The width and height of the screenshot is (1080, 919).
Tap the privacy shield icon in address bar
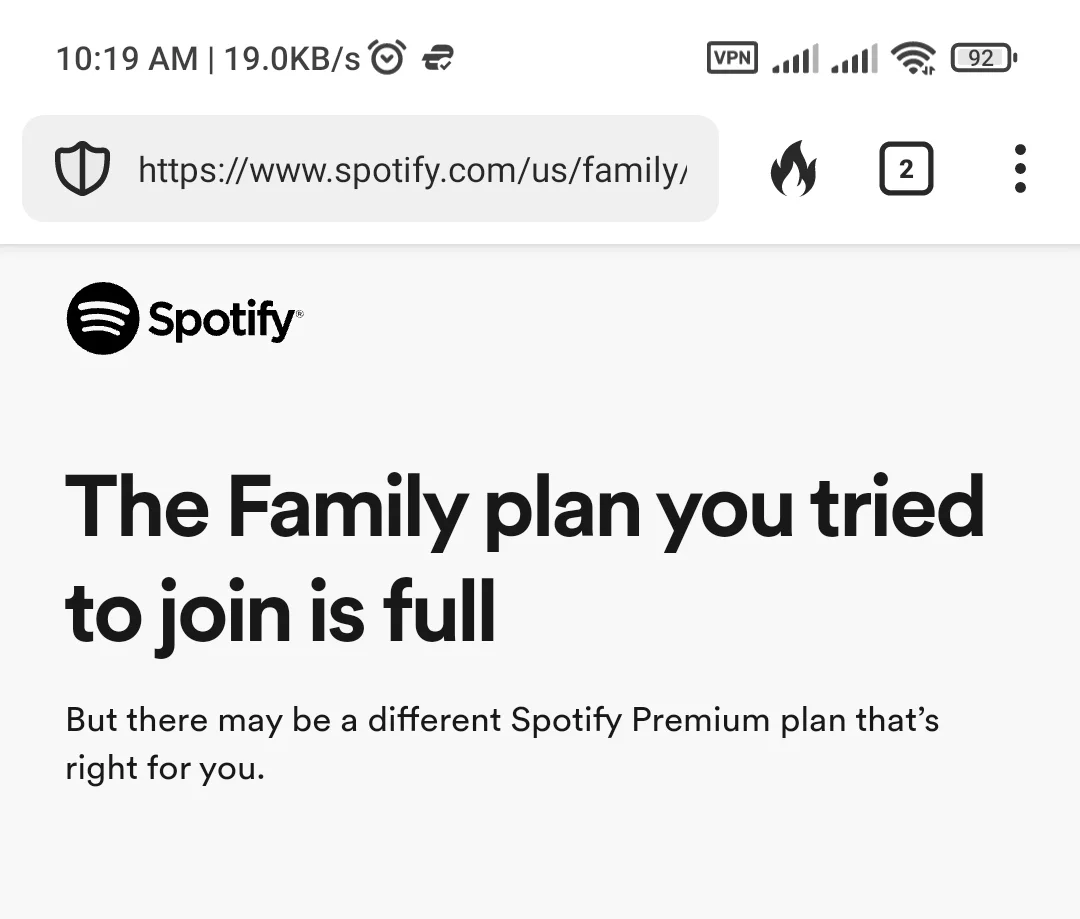82,168
